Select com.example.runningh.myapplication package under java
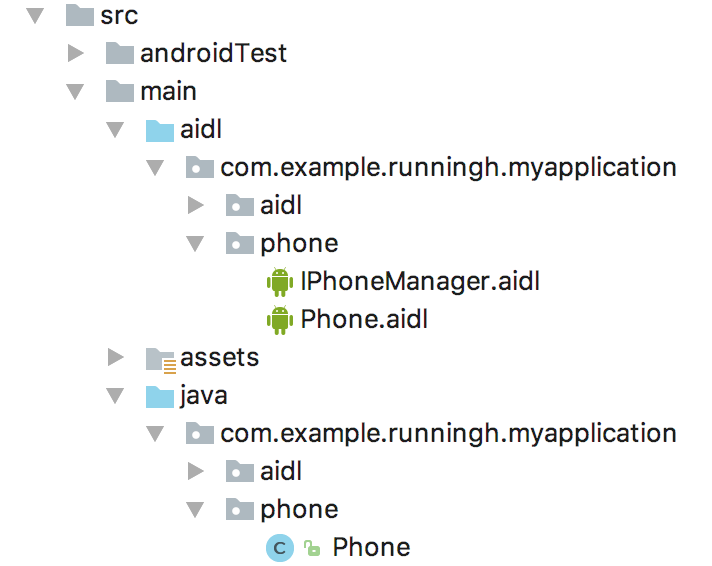The height and width of the screenshot is (566, 712). [x=448, y=433]
